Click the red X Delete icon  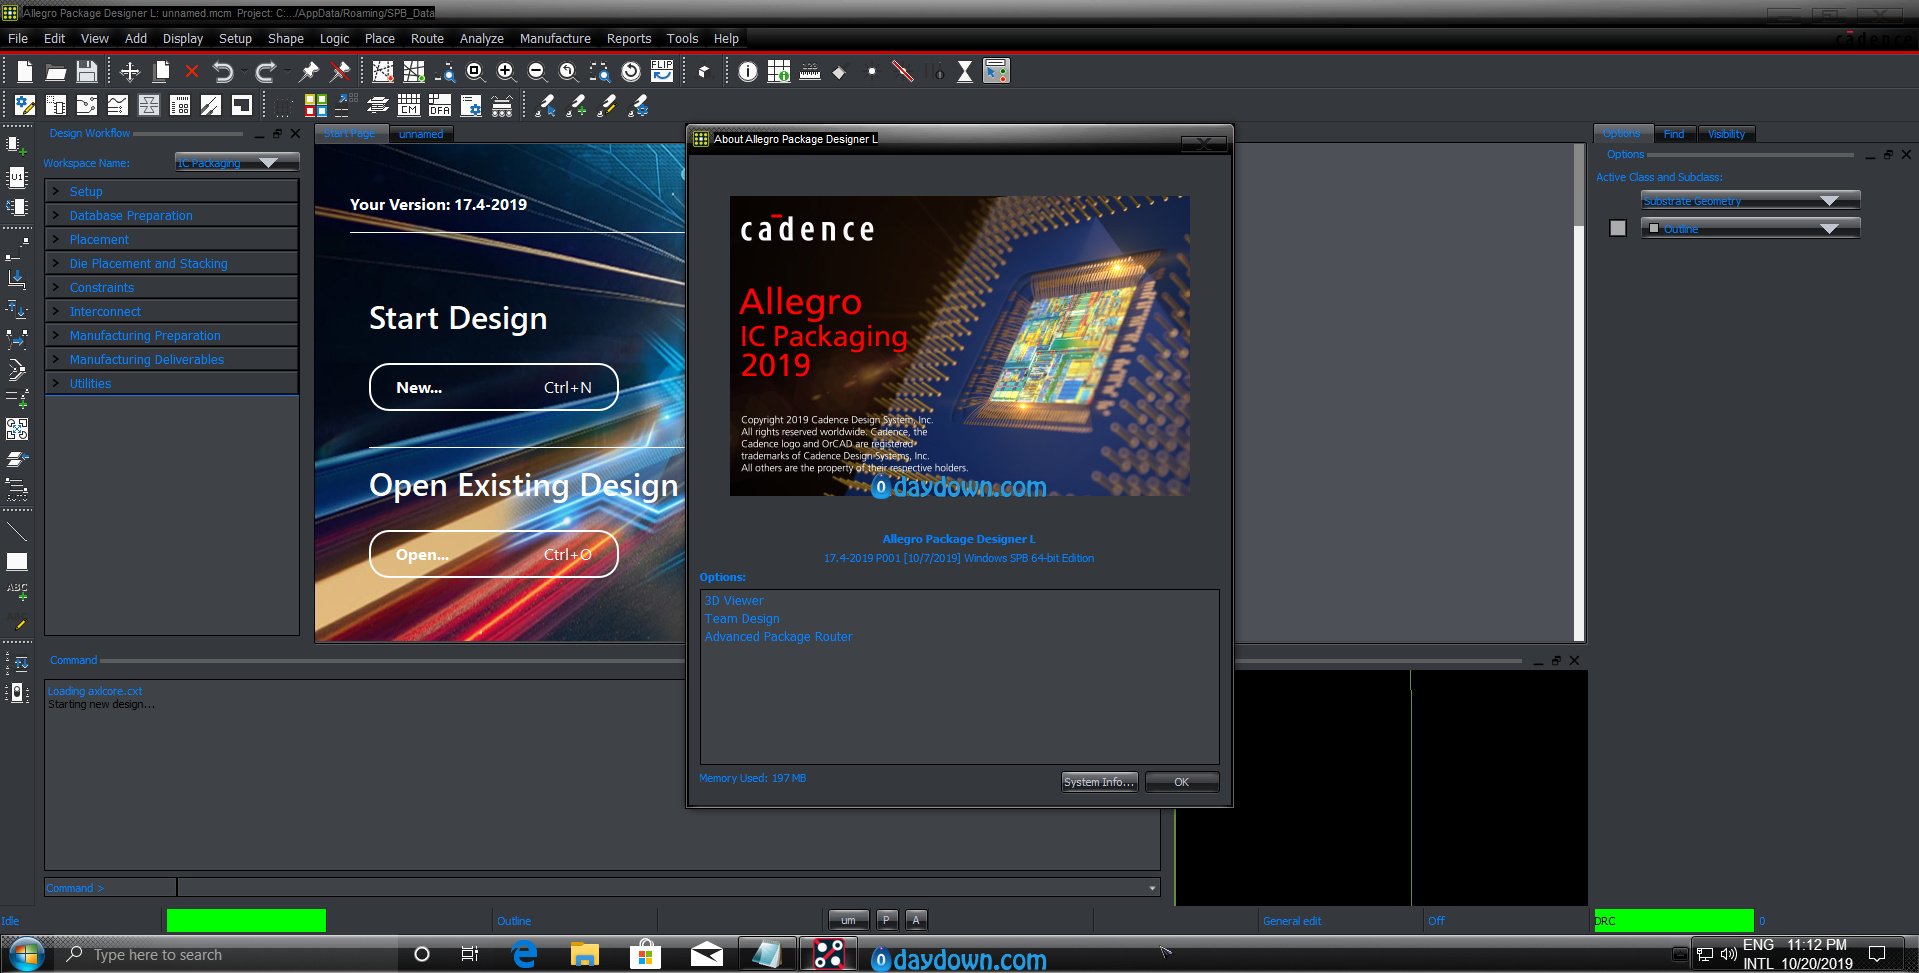click(192, 71)
